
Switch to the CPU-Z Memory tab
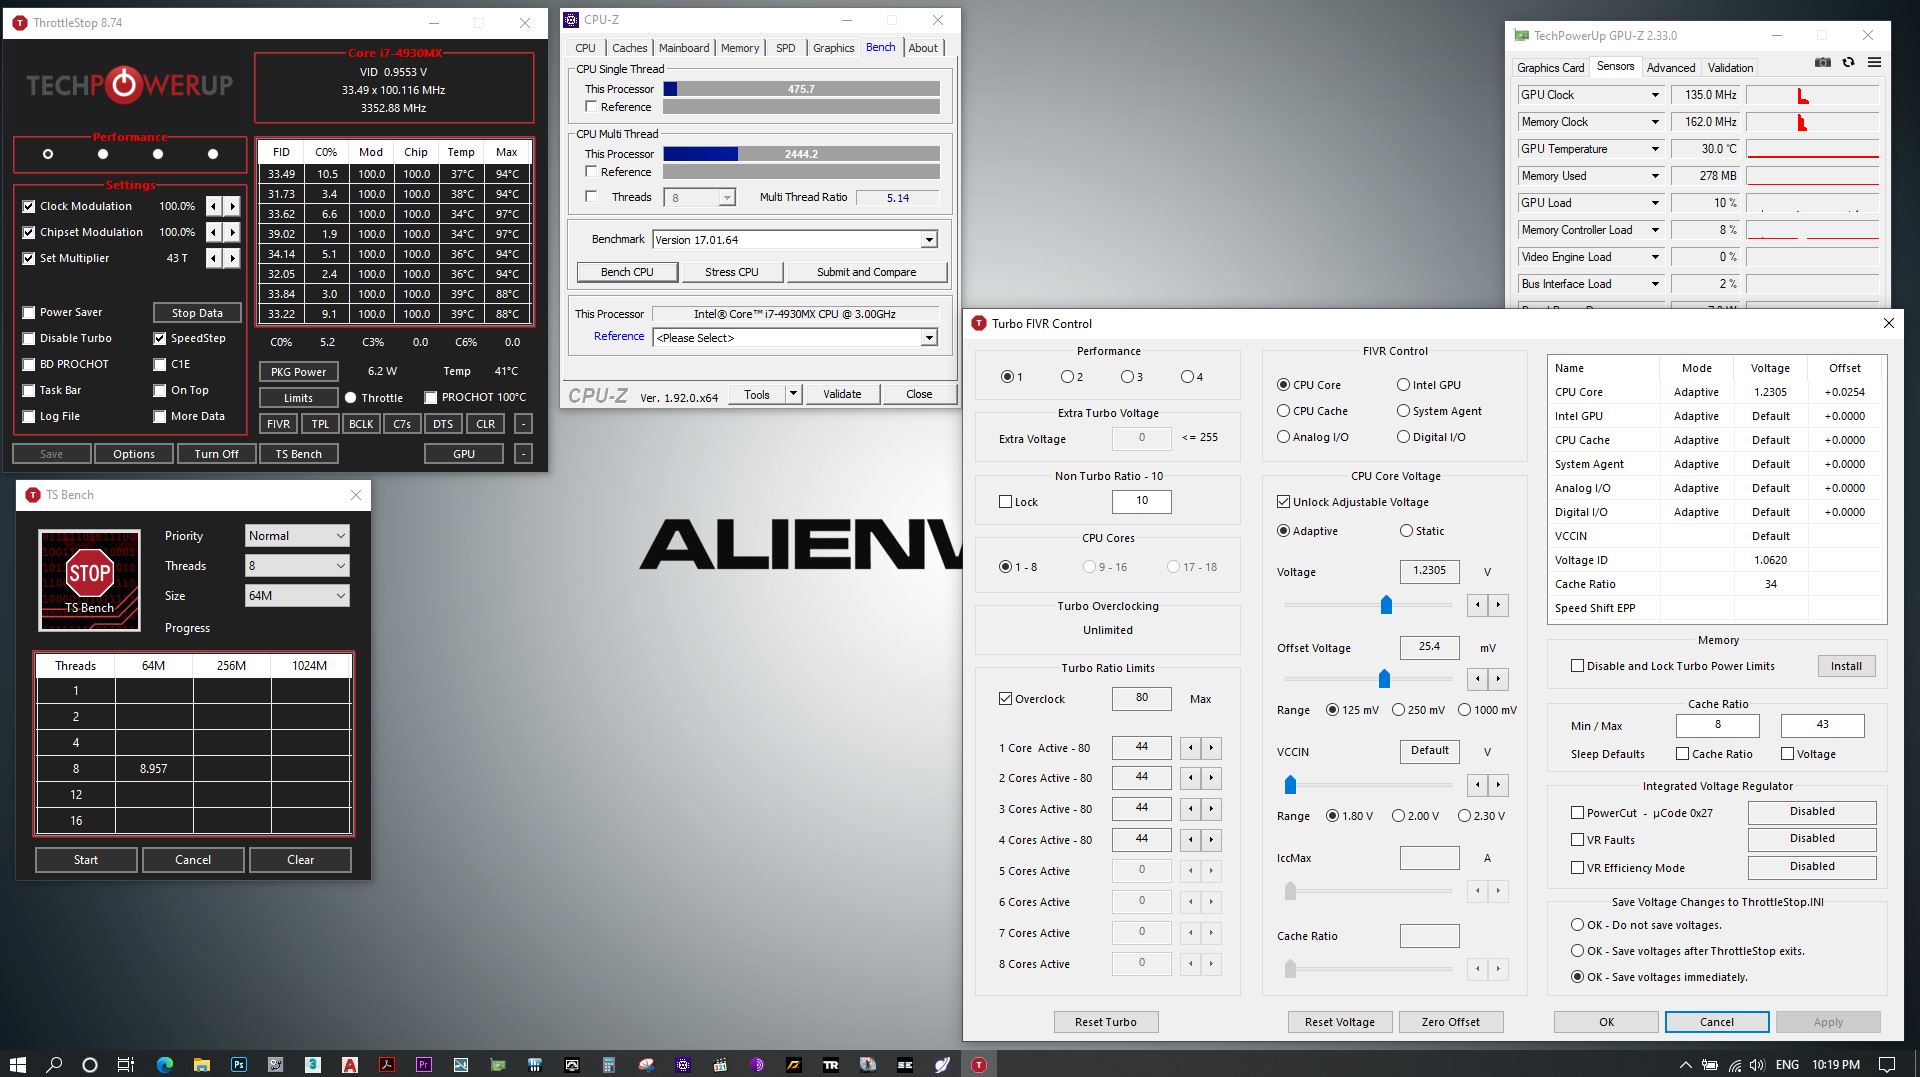740,48
